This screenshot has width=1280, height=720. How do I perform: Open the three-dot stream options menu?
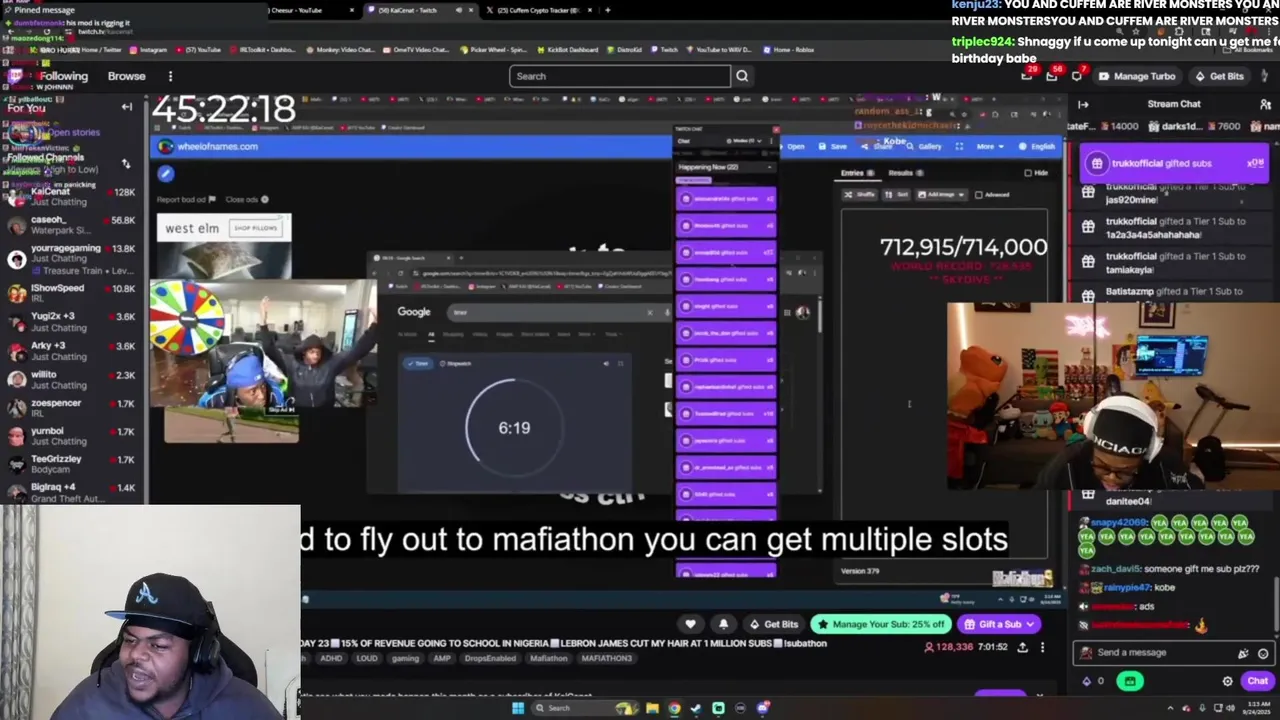[x=1042, y=647]
